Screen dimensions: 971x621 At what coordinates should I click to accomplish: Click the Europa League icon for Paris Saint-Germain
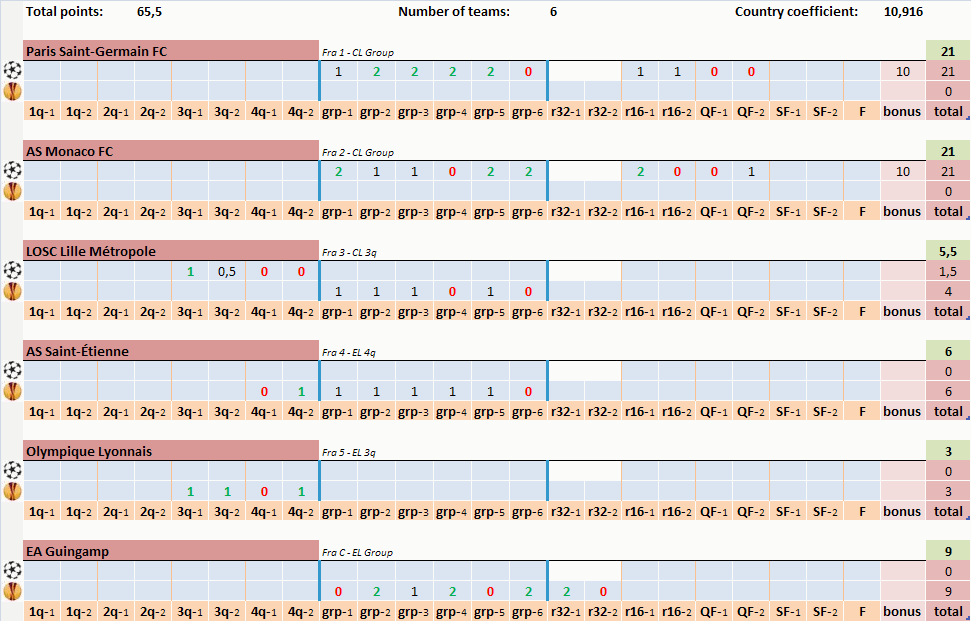point(12,91)
